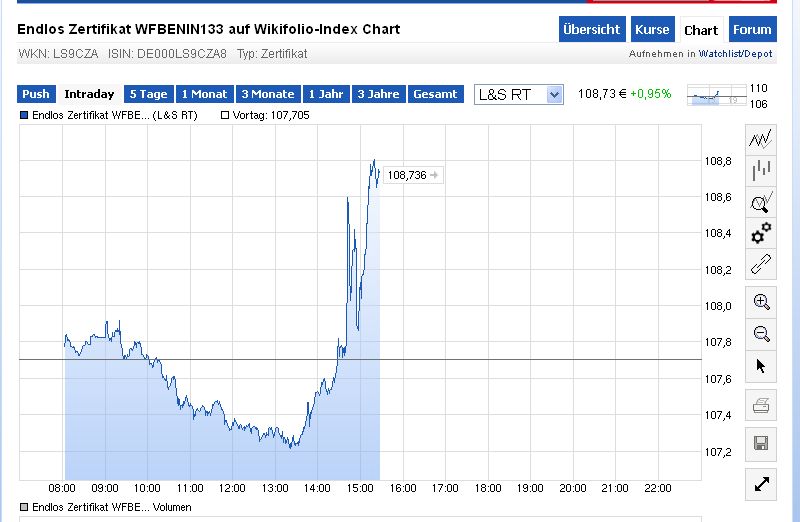The image size is (800, 522).
Task: Click the 108,73 € price value
Action: tap(602, 94)
